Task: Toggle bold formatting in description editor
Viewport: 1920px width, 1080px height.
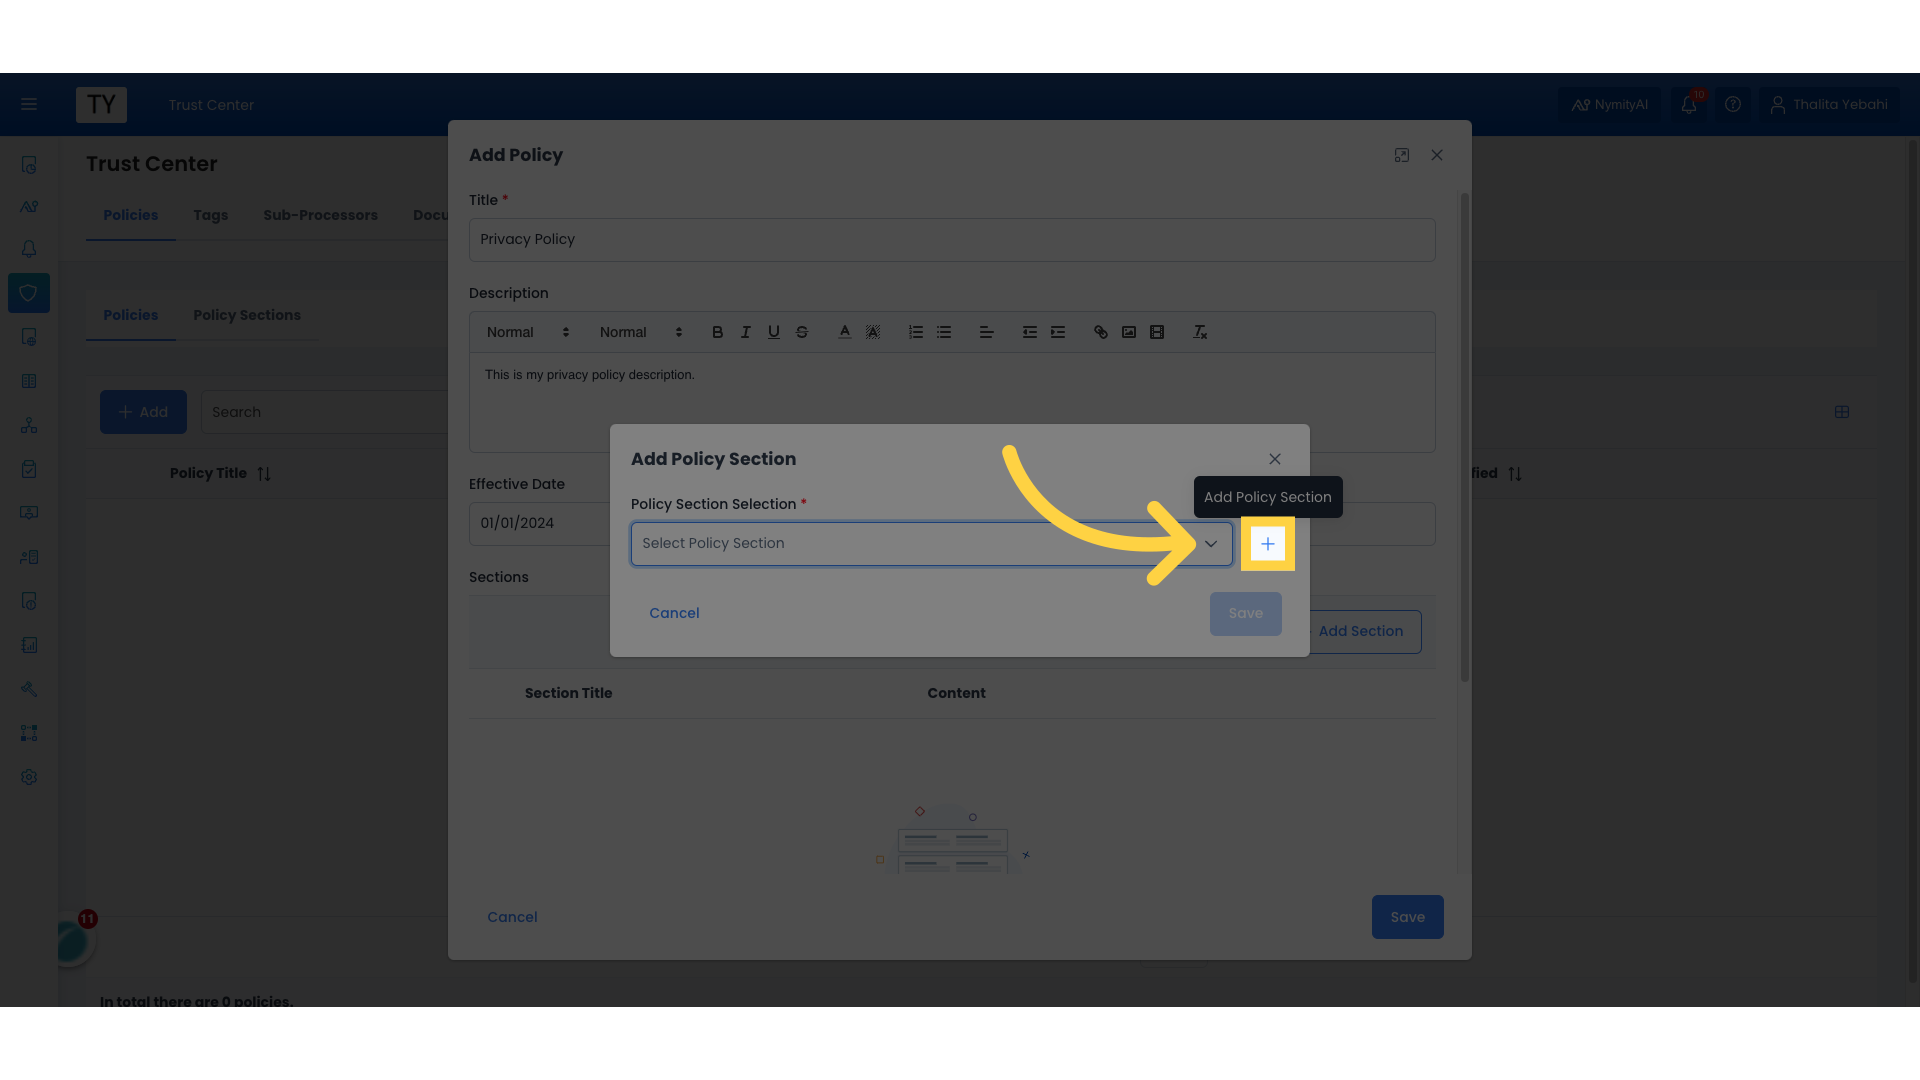Action: pyautogui.click(x=717, y=332)
